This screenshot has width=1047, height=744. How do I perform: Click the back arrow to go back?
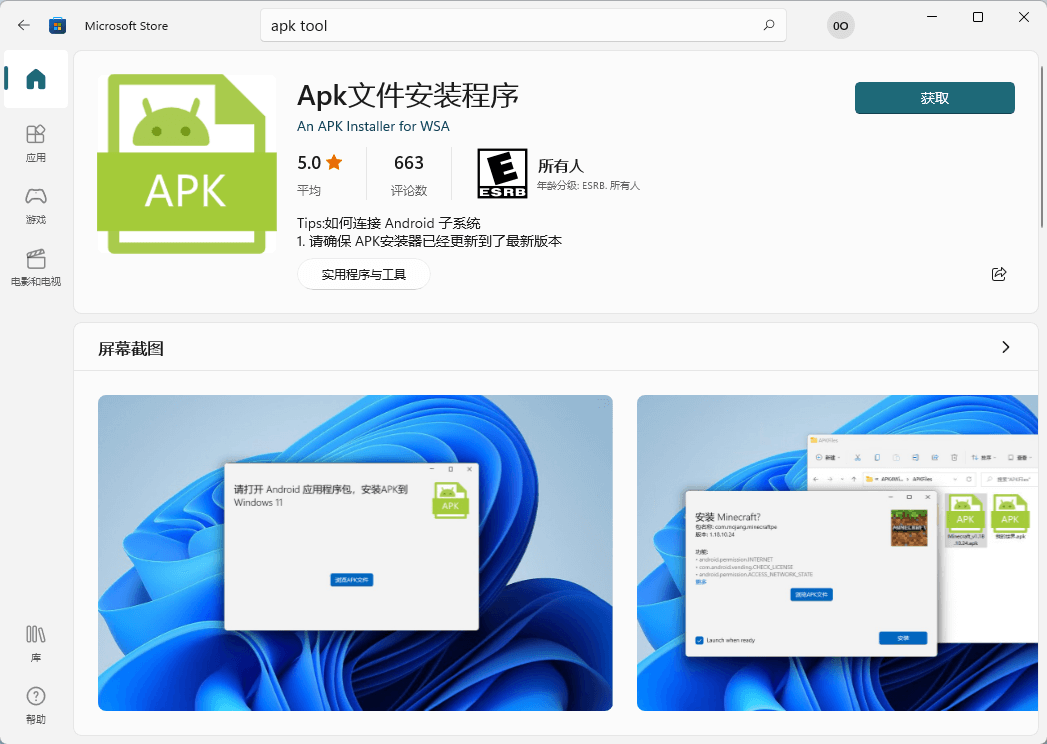click(x=22, y=25)
